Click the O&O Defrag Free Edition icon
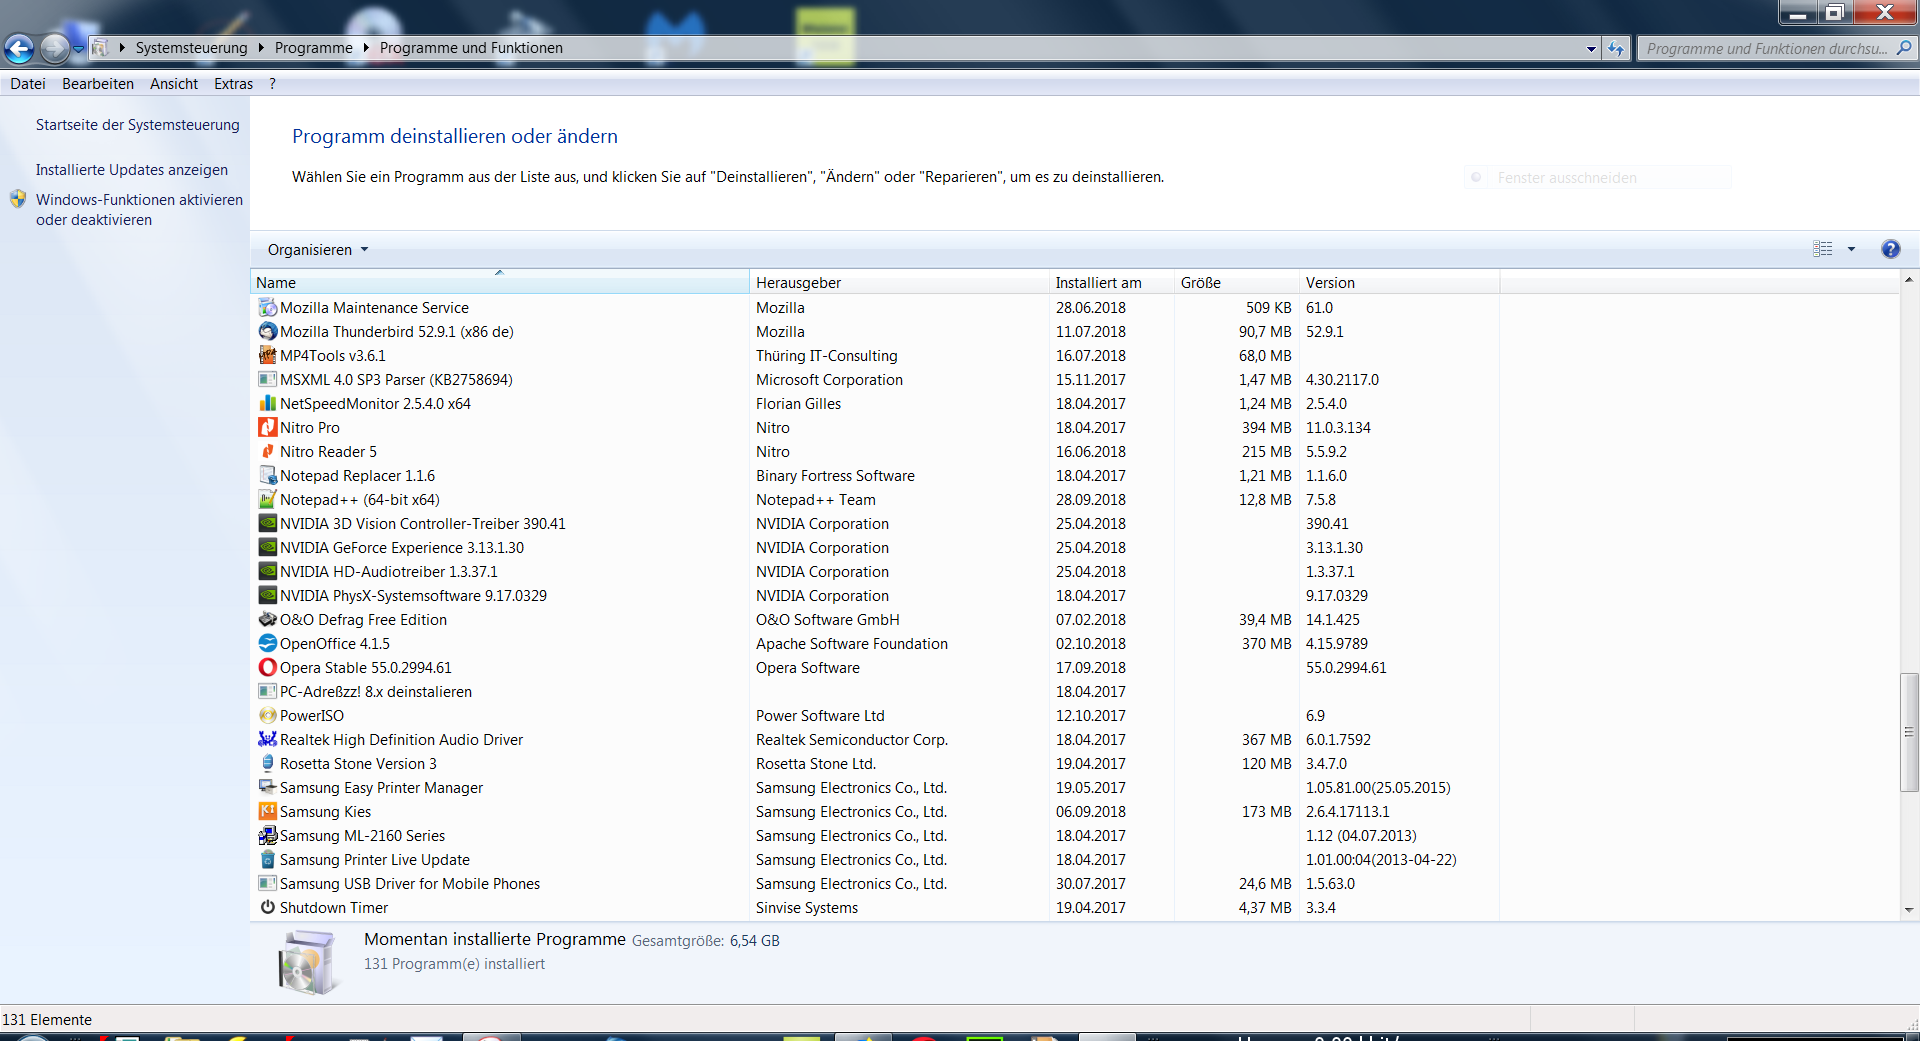 (267, 619)
